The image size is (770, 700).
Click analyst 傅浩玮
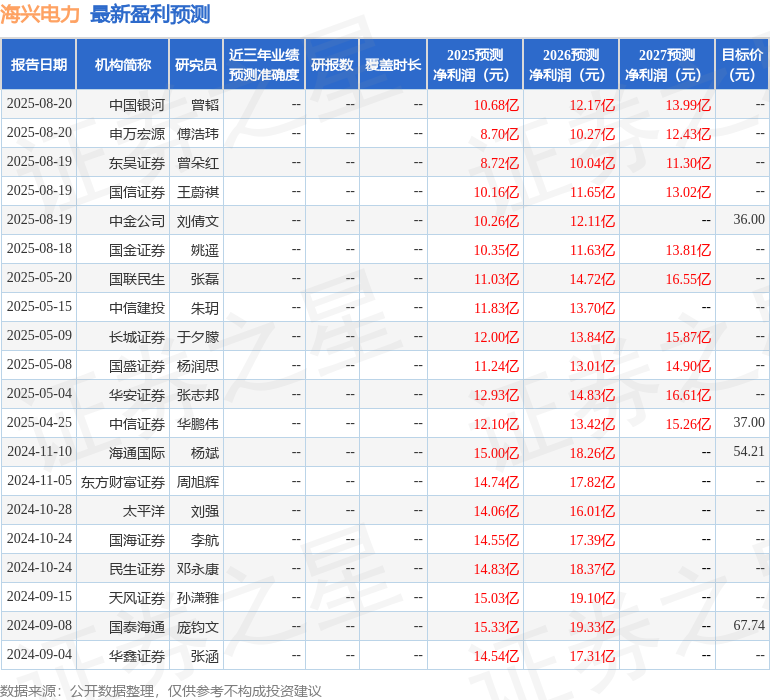pyautogui.click(x=197, y=134)
